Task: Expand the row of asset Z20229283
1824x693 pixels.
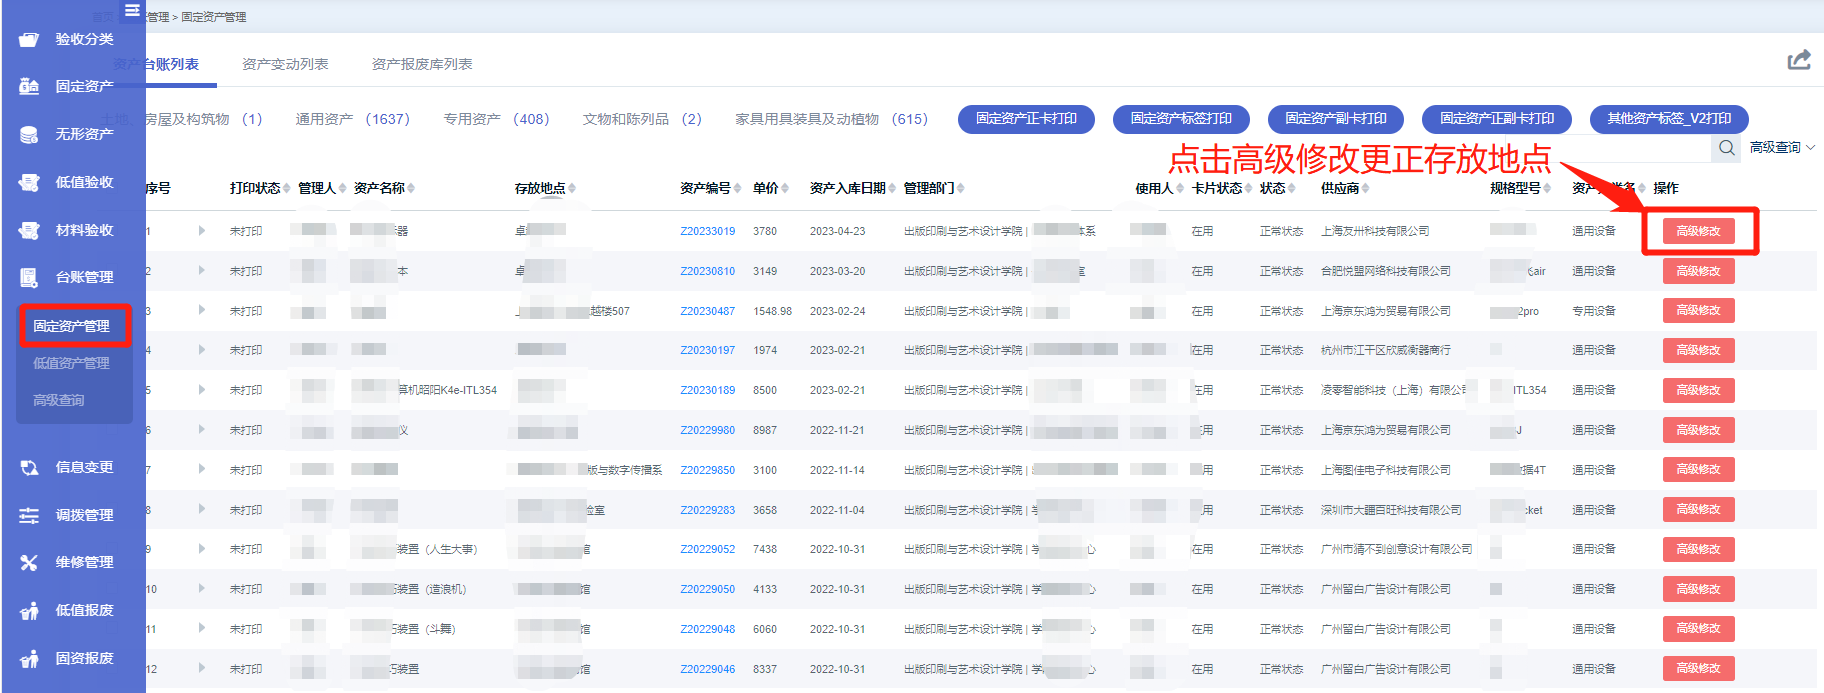Action: 202,509
